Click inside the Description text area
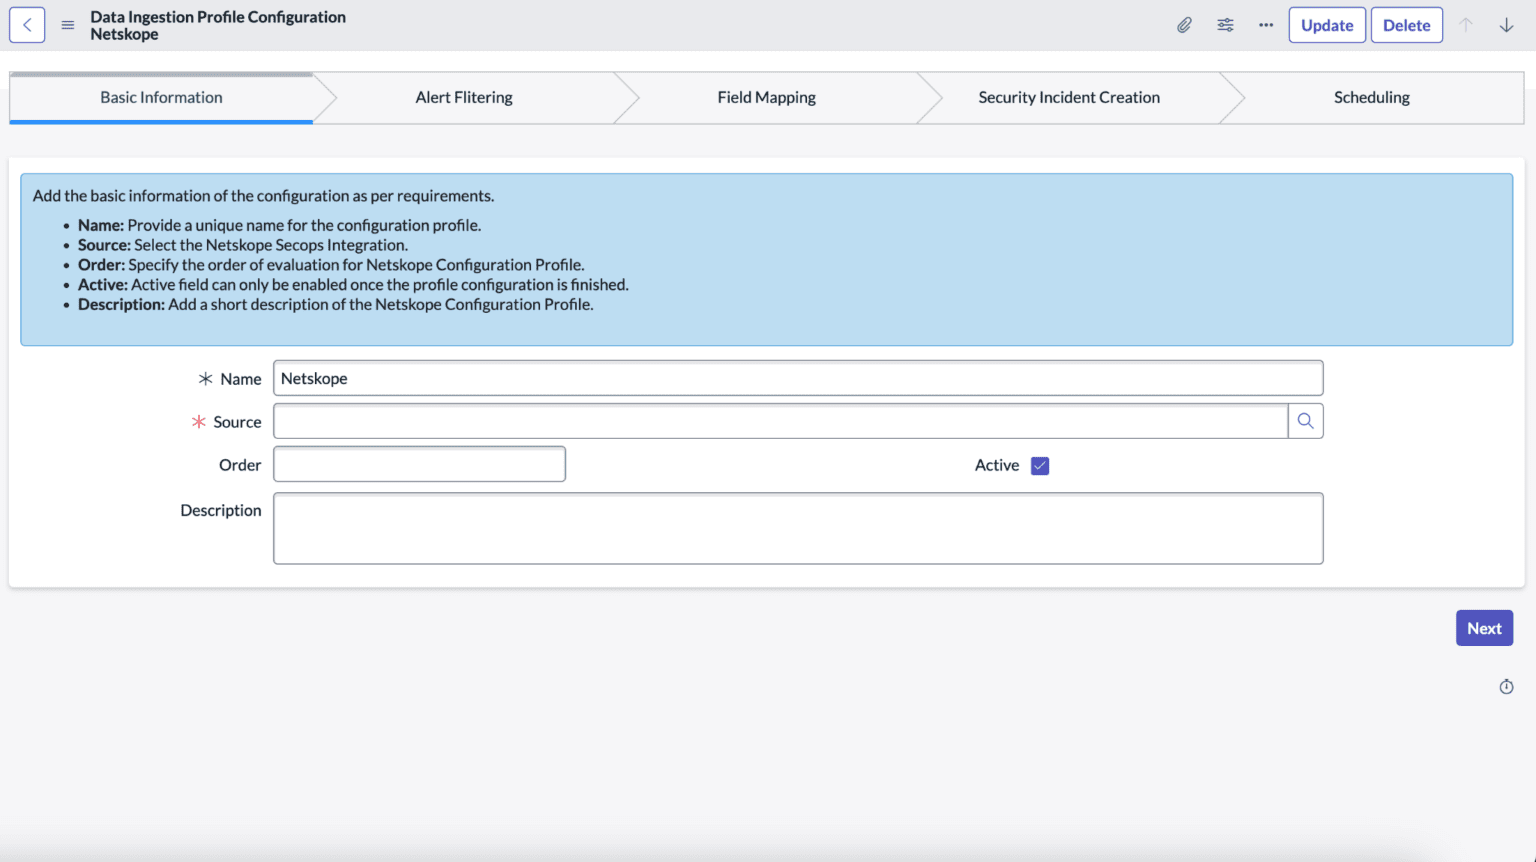 click(x=797, y=528)
